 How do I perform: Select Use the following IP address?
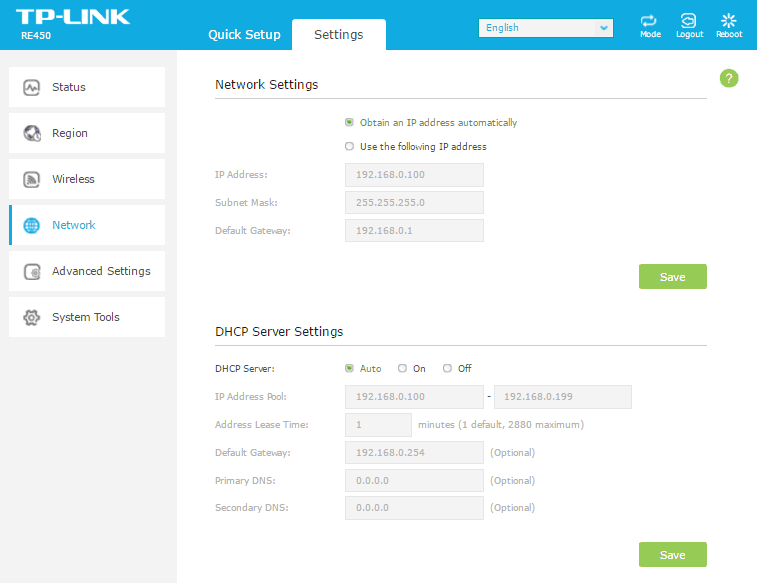pyautogui.click(x=350, y=147)
